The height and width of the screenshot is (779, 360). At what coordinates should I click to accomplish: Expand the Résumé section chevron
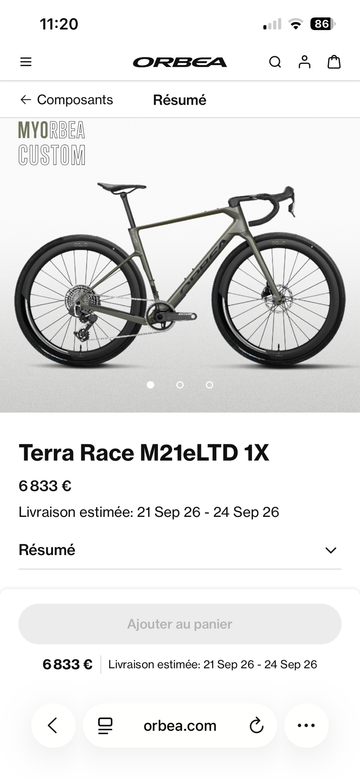pyautogui.click(x=331, y=550)
